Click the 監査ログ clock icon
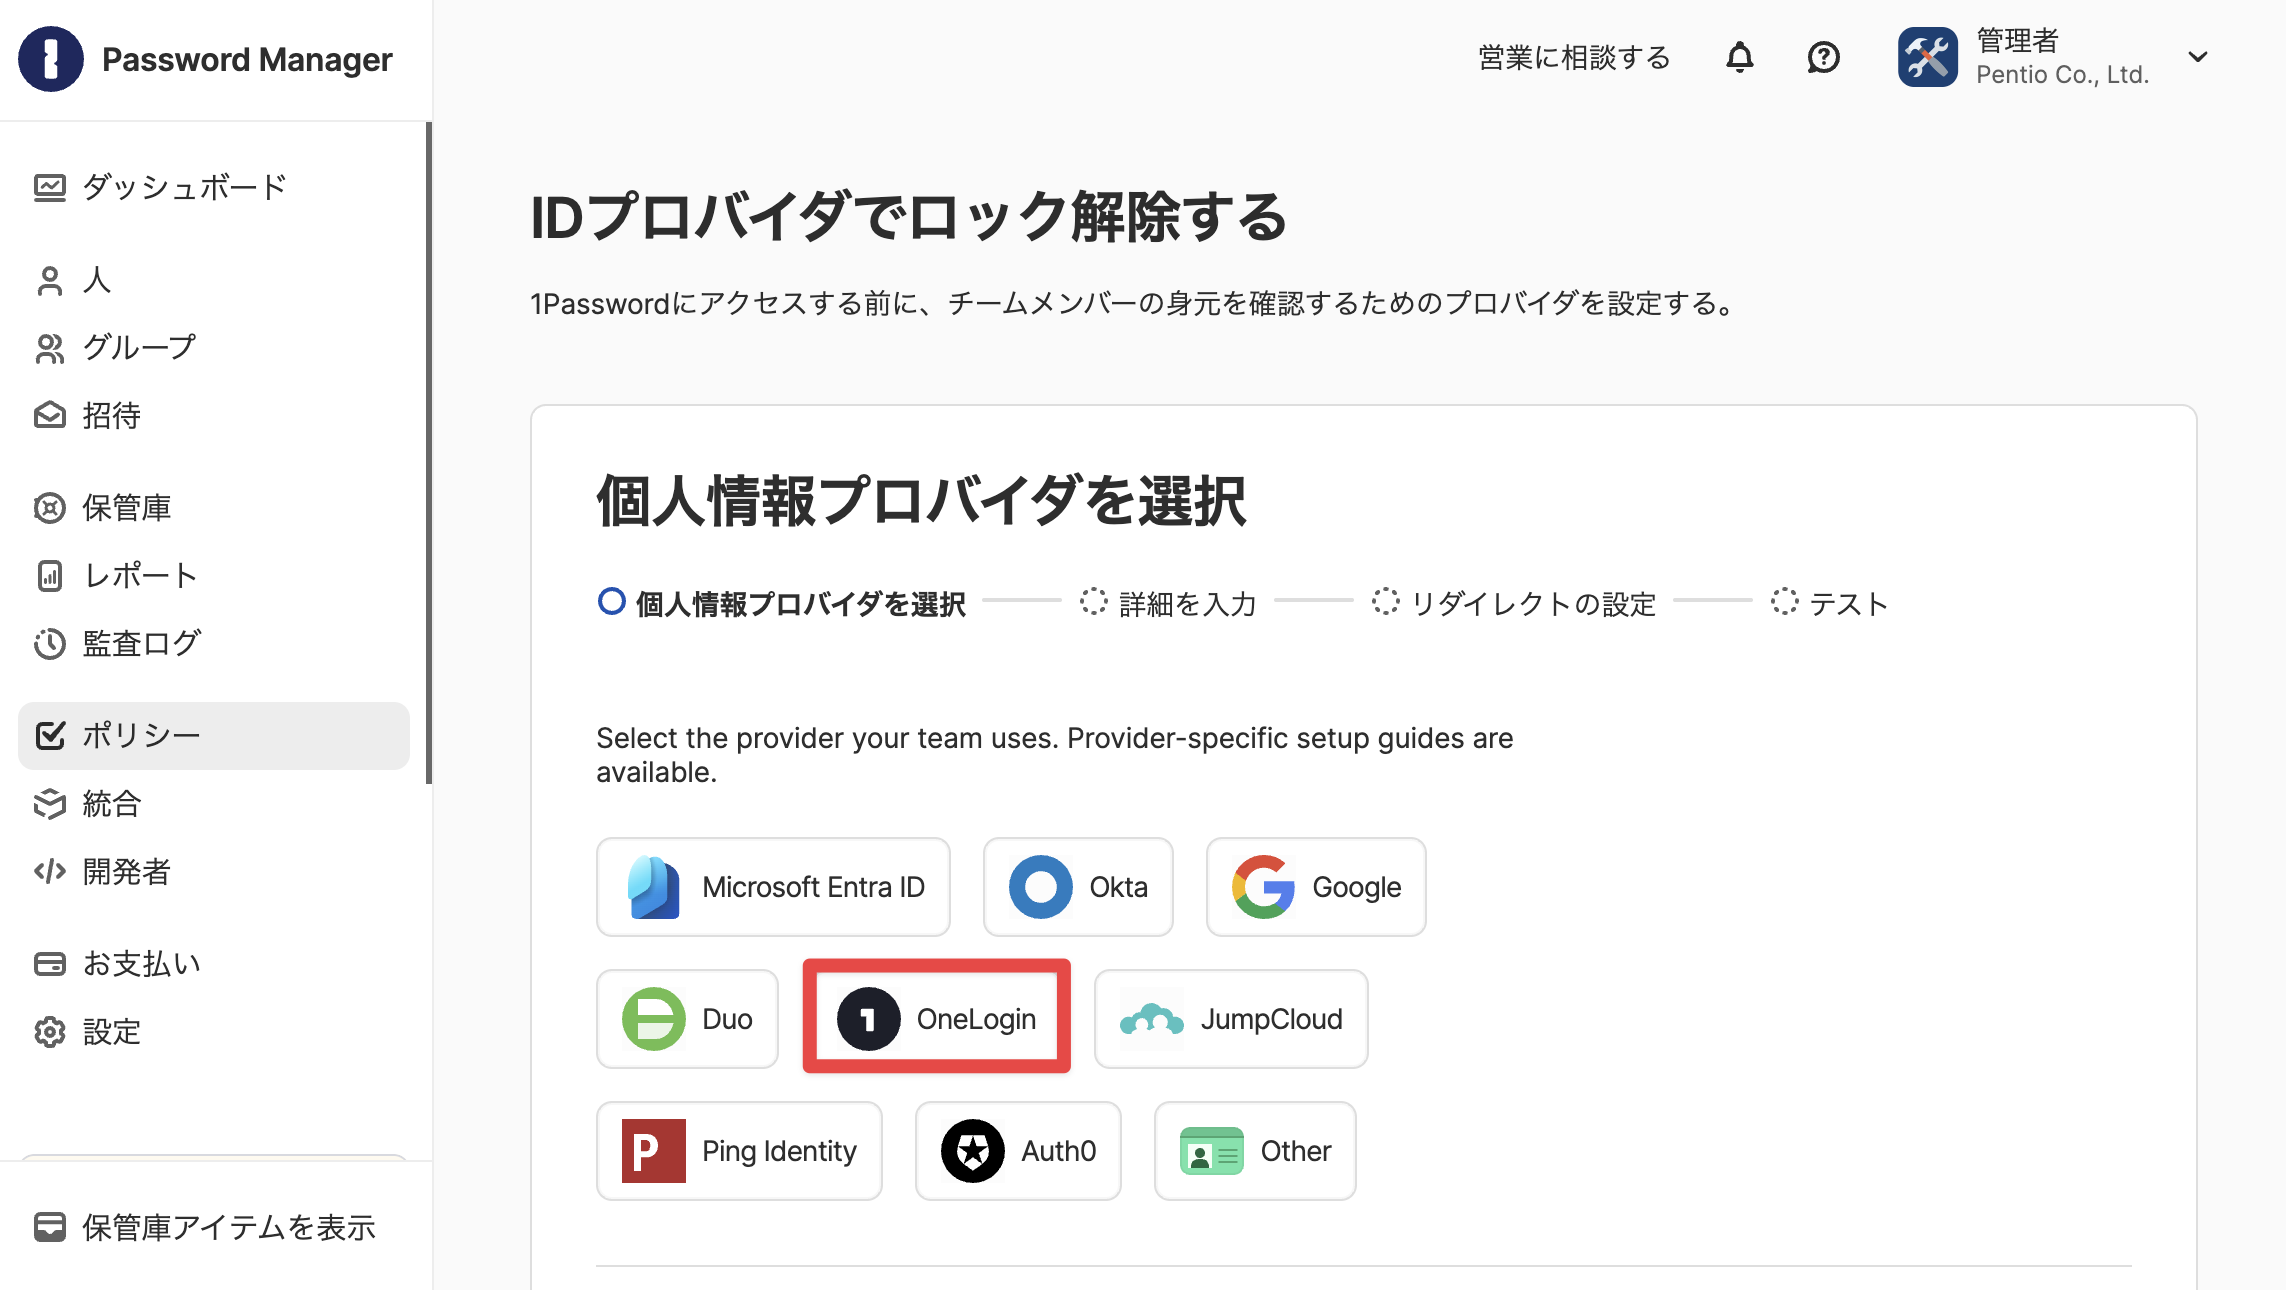 (x=50, y=644)
